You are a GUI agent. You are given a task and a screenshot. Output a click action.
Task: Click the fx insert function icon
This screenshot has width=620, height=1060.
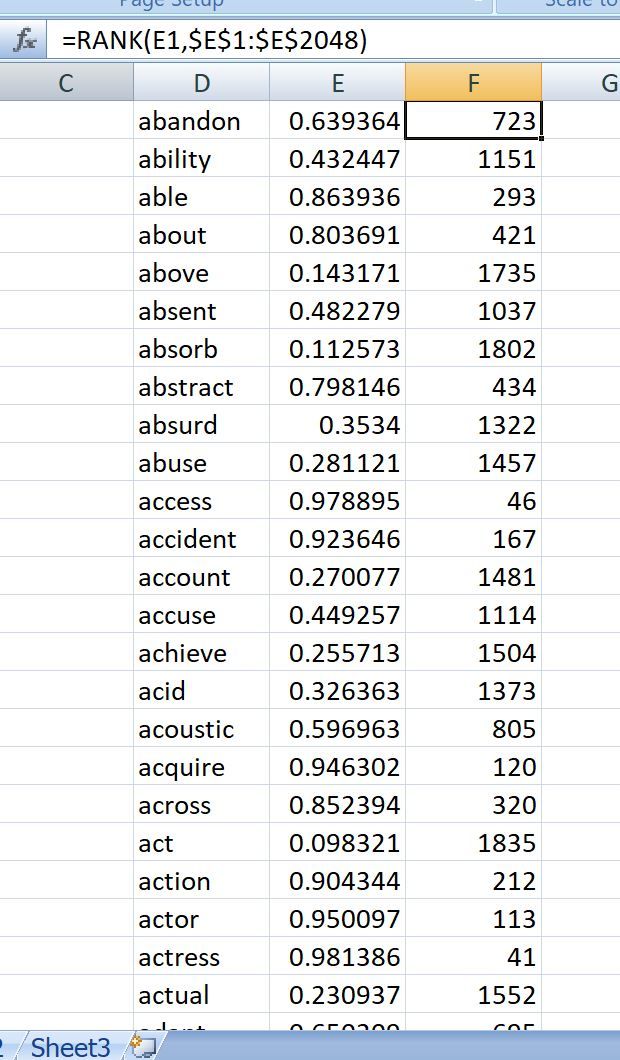coord(24,41)
